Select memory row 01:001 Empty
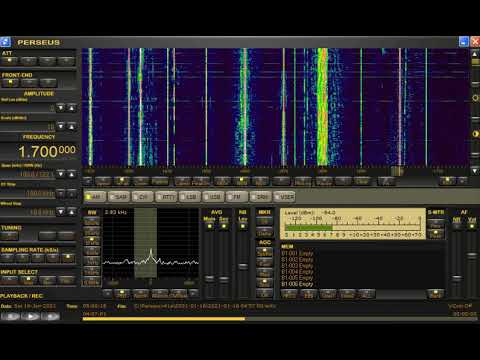480x360 pixels. tap(297, 253)
